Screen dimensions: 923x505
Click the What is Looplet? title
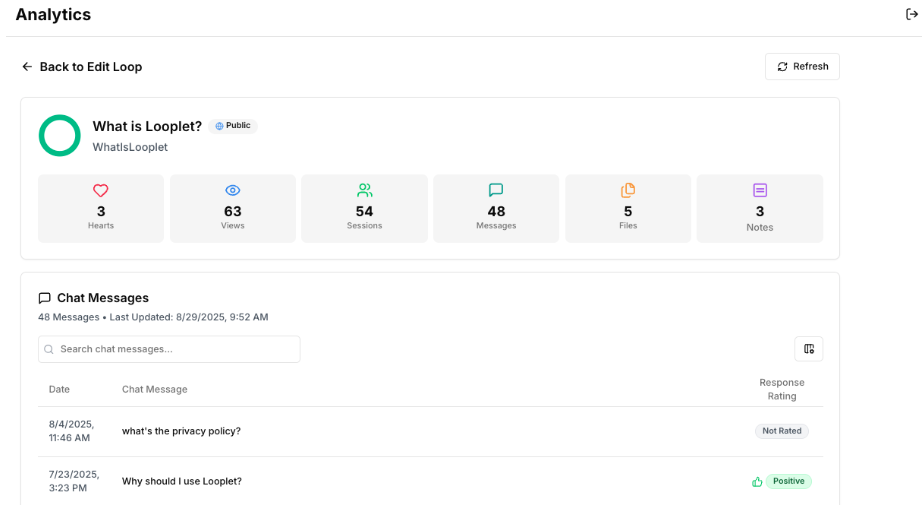[147, 126]
